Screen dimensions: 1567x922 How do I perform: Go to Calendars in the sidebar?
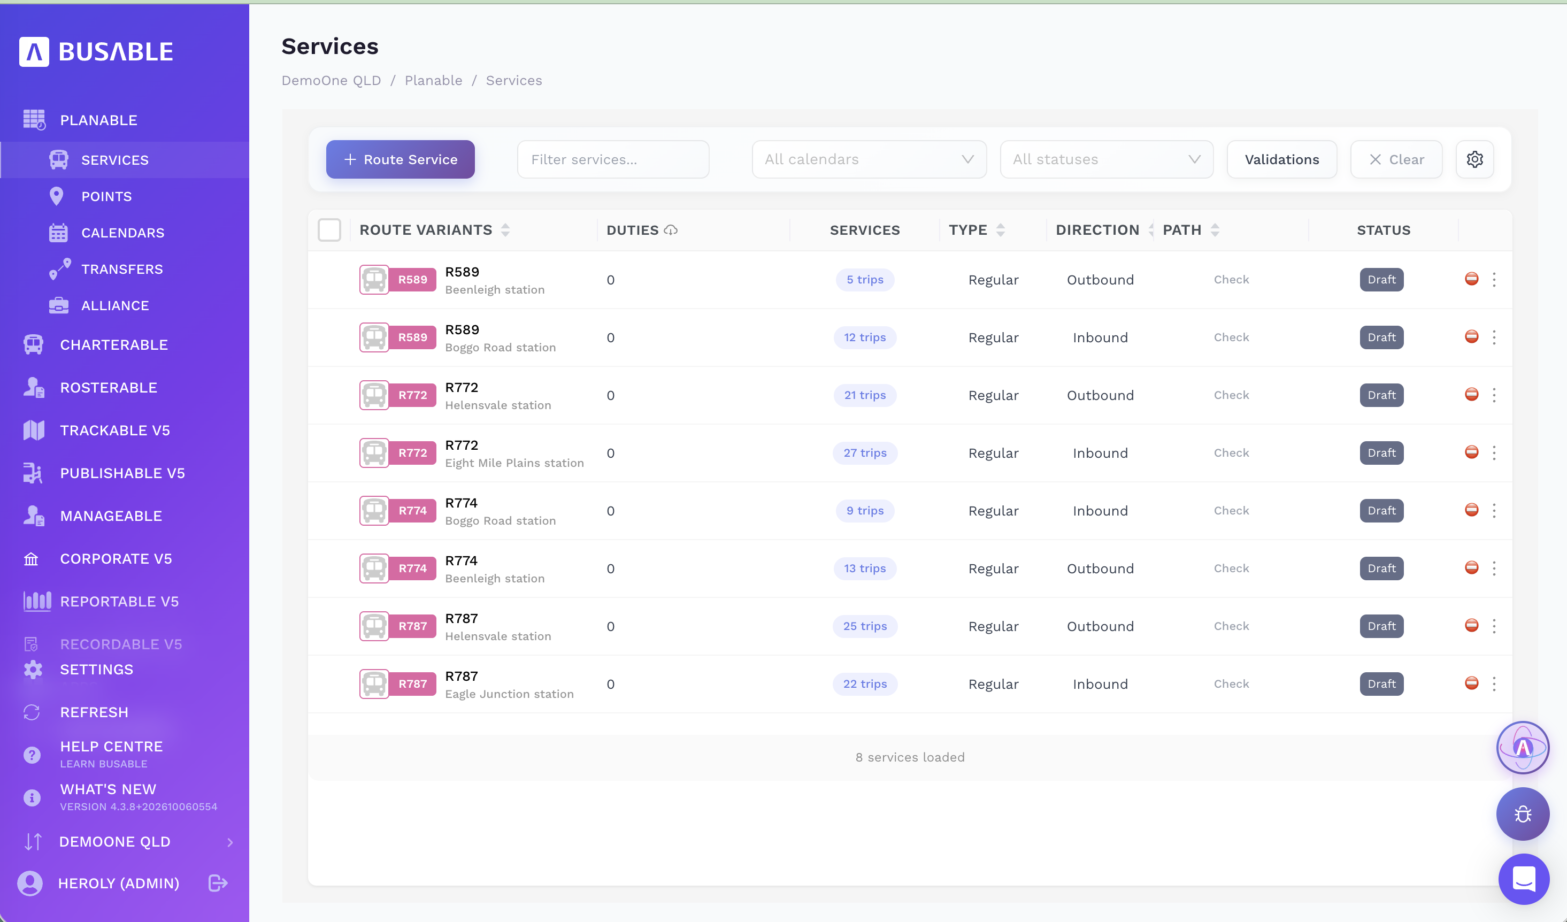click(123, 233)
